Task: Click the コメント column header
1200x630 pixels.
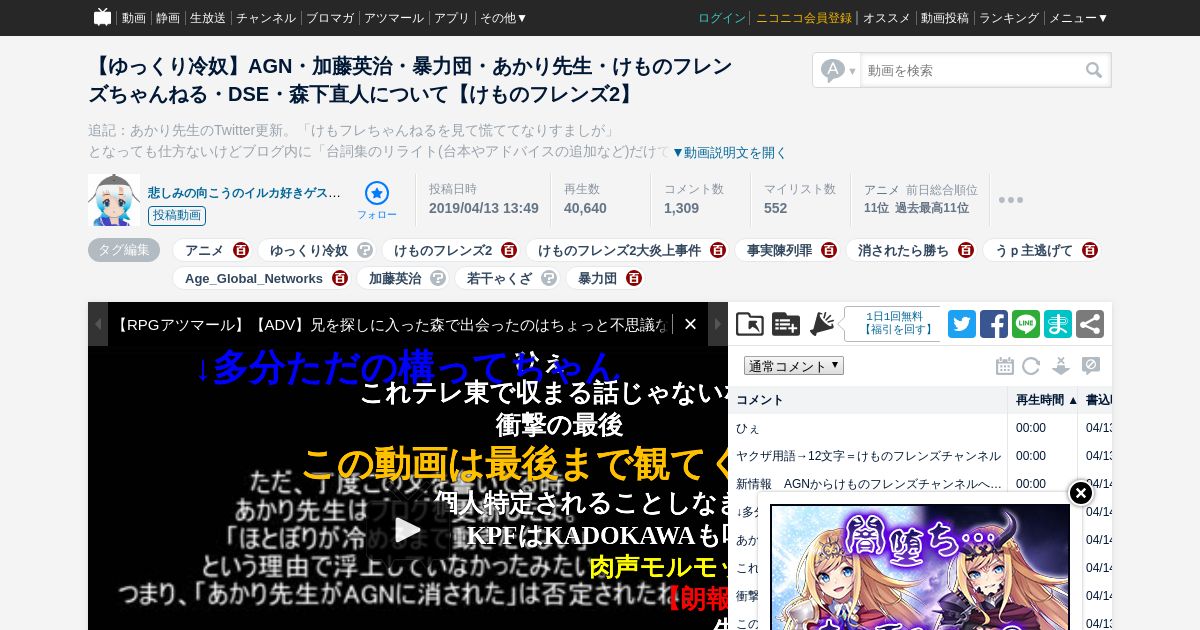Action: pyautogui.click(x=868, y=400)
